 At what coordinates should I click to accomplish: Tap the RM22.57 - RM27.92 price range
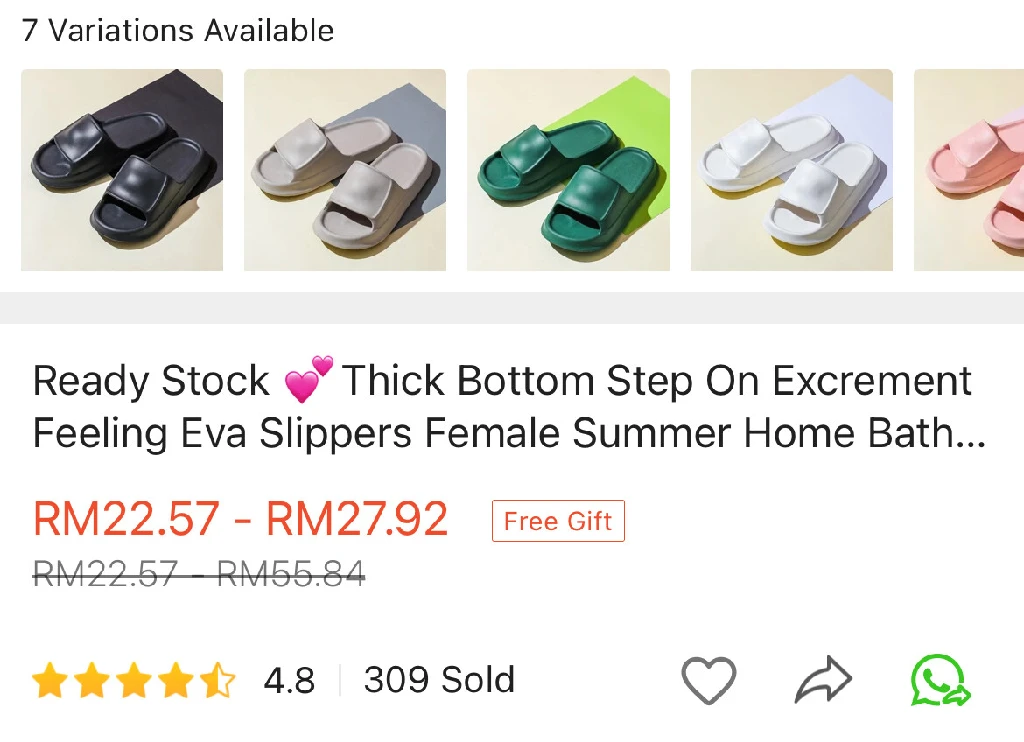tap(240, 519)
